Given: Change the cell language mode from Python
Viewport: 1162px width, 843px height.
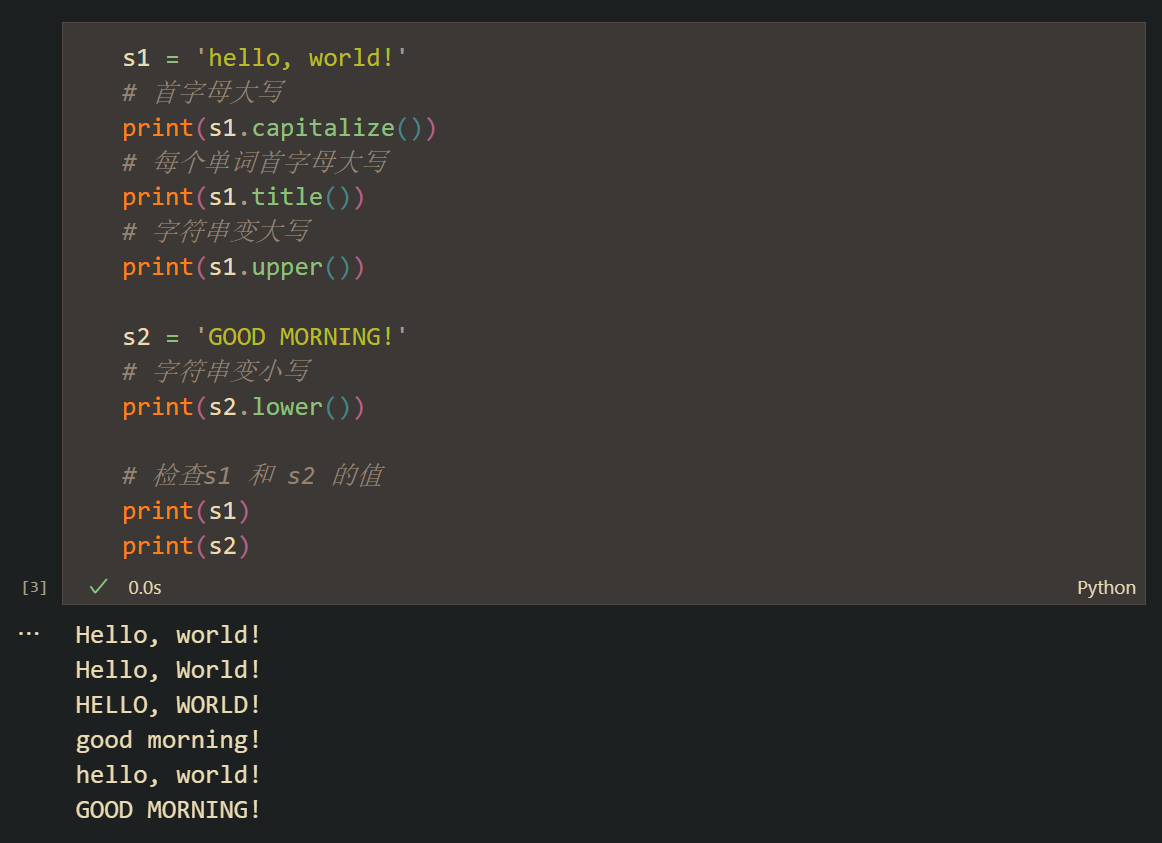Looking at the screenshot, I should pos(1105,588).
